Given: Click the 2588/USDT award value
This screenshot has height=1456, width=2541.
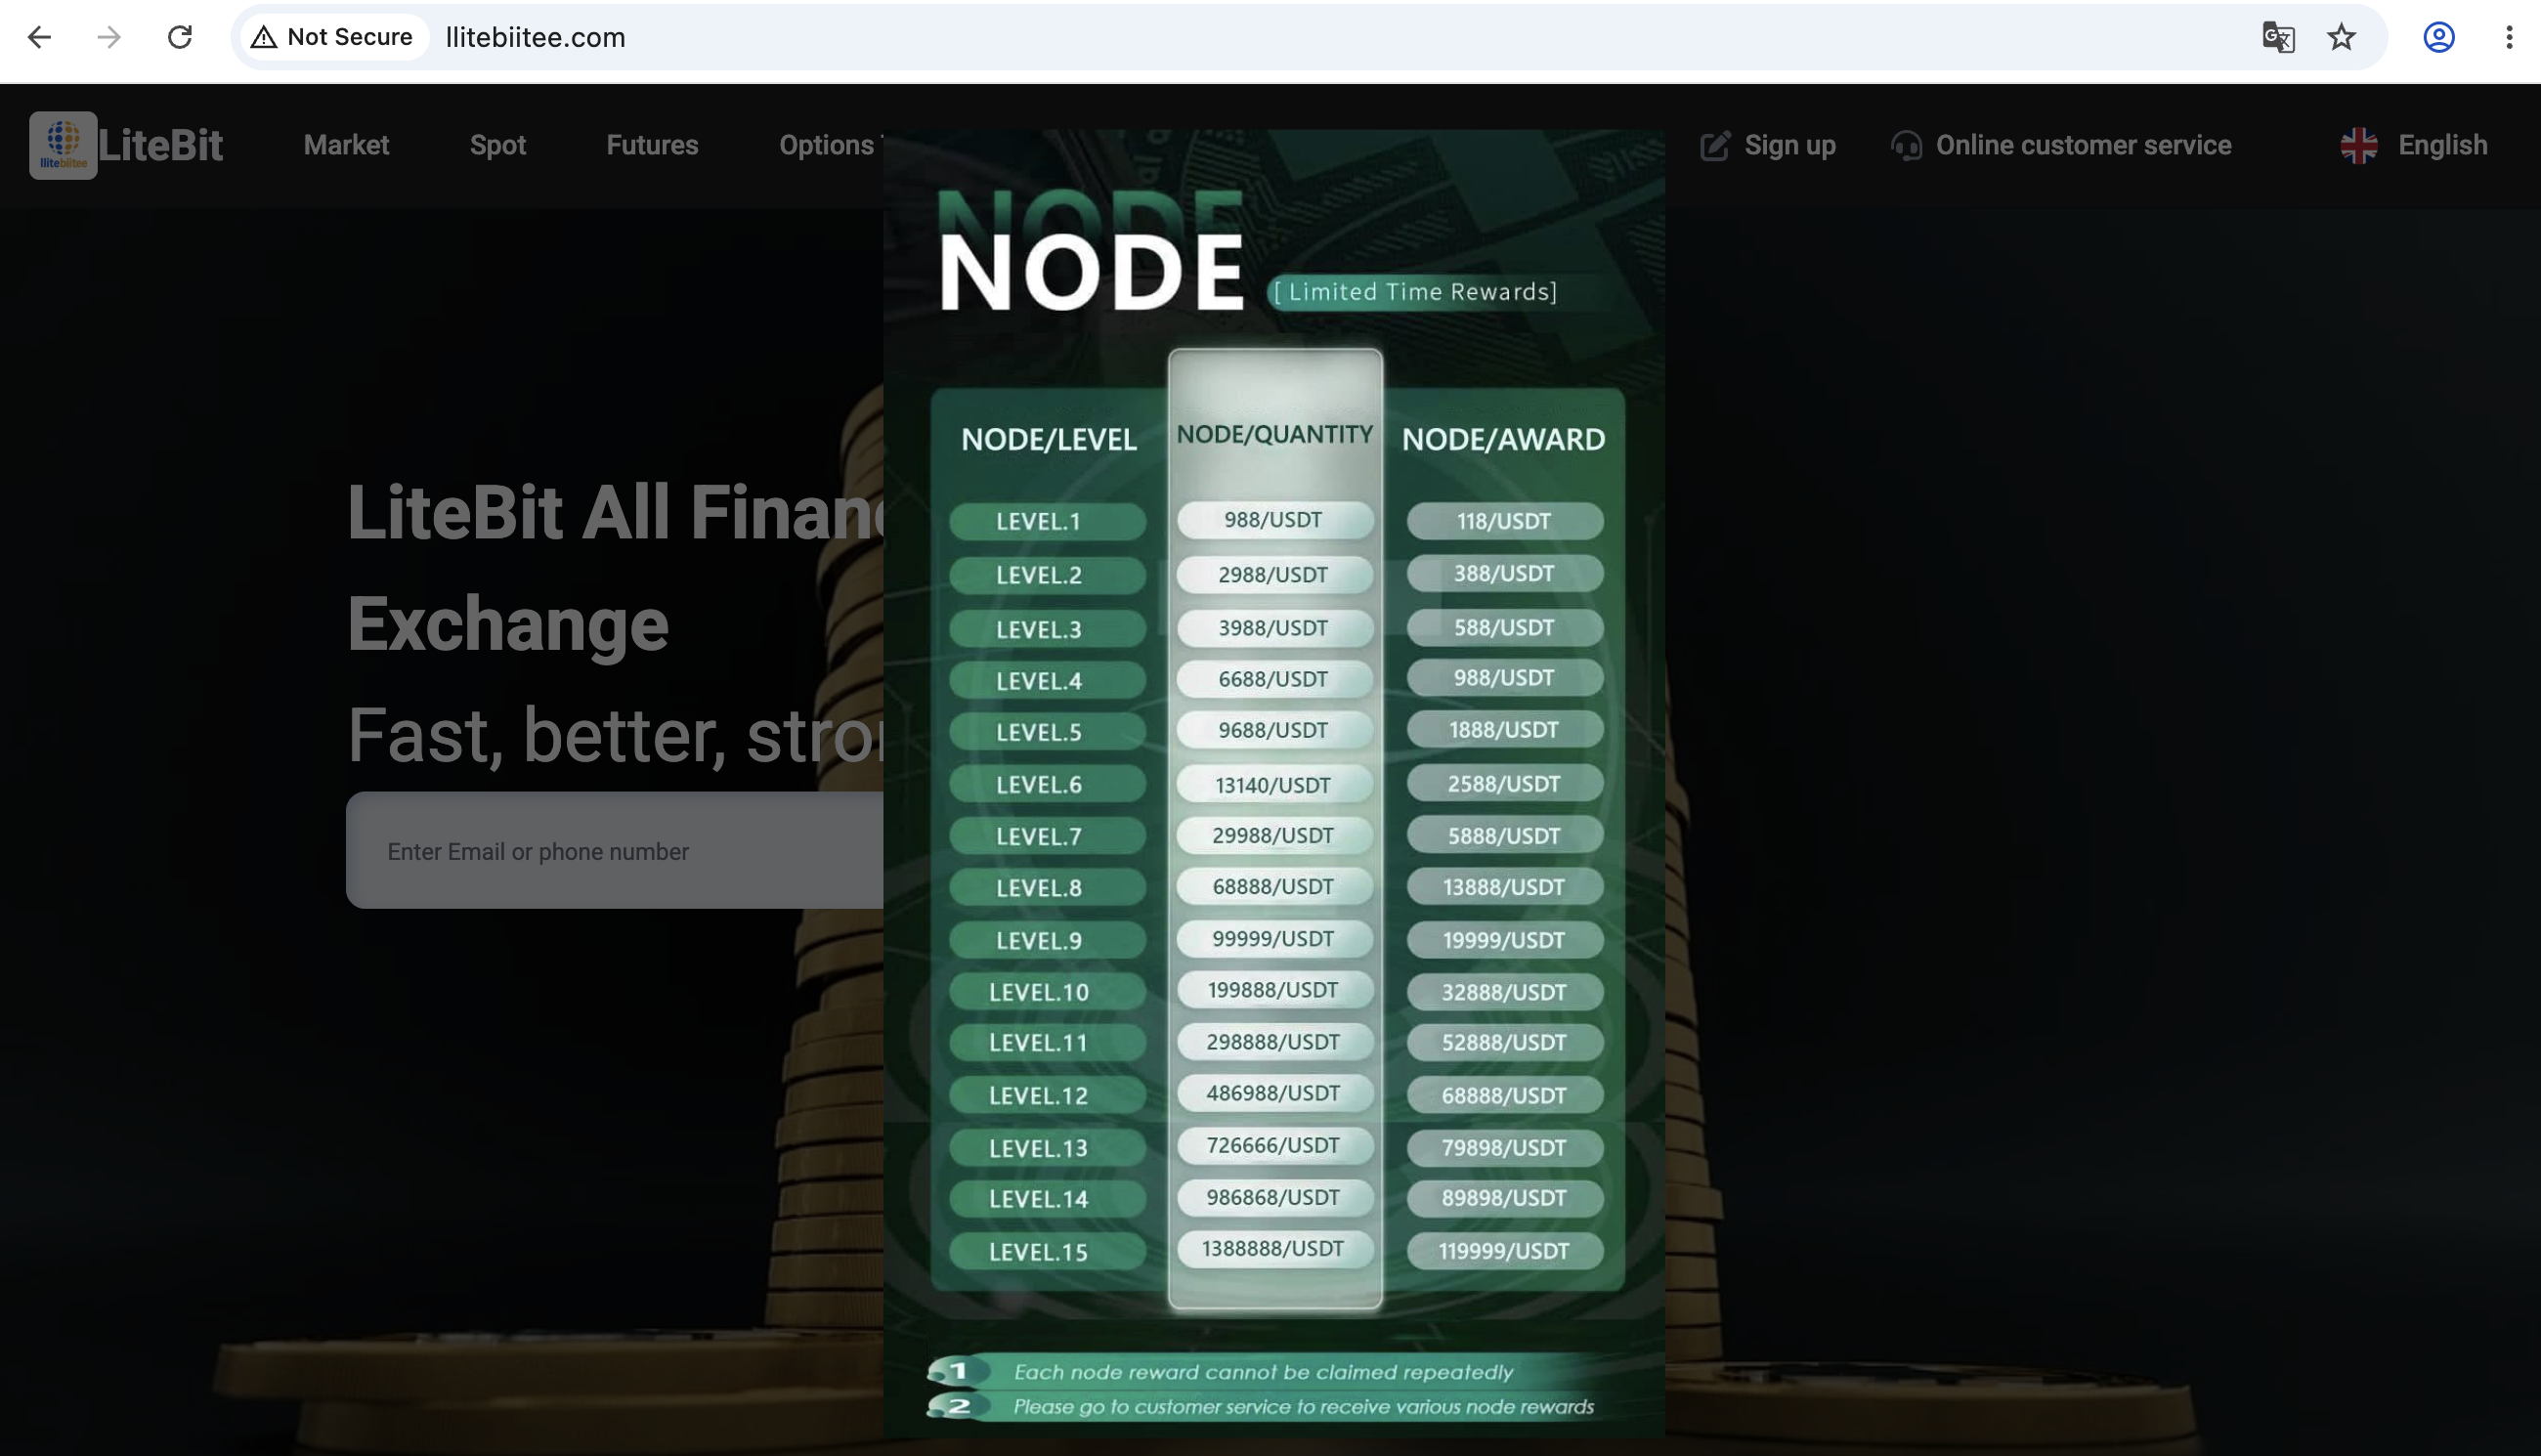Looking at the screenshot, I should point(1505,784).
